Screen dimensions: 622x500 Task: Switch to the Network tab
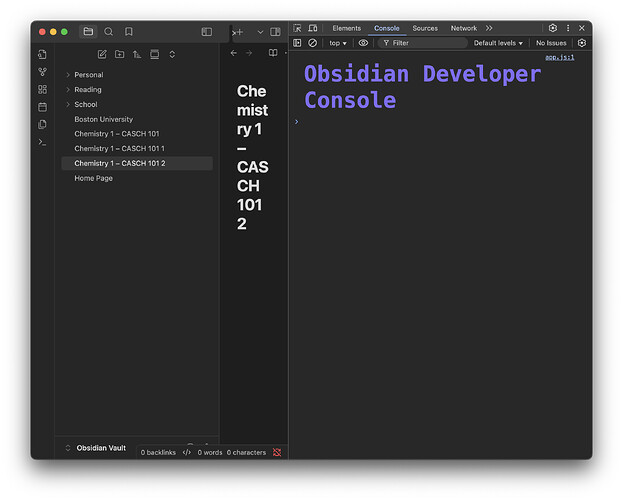(x=463, y=28)
